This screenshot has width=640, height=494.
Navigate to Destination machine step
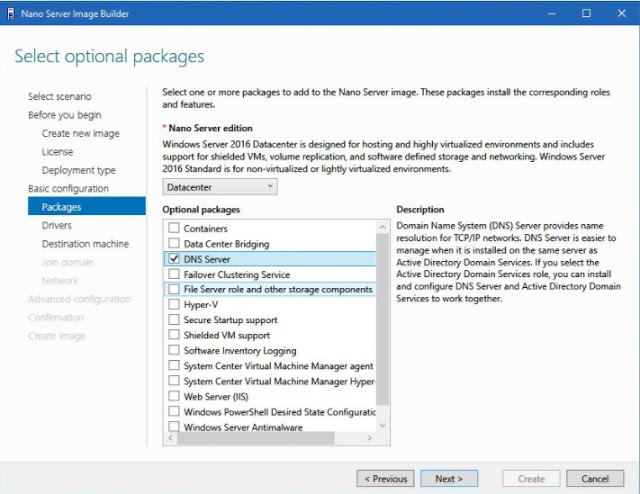pos(85,244)
